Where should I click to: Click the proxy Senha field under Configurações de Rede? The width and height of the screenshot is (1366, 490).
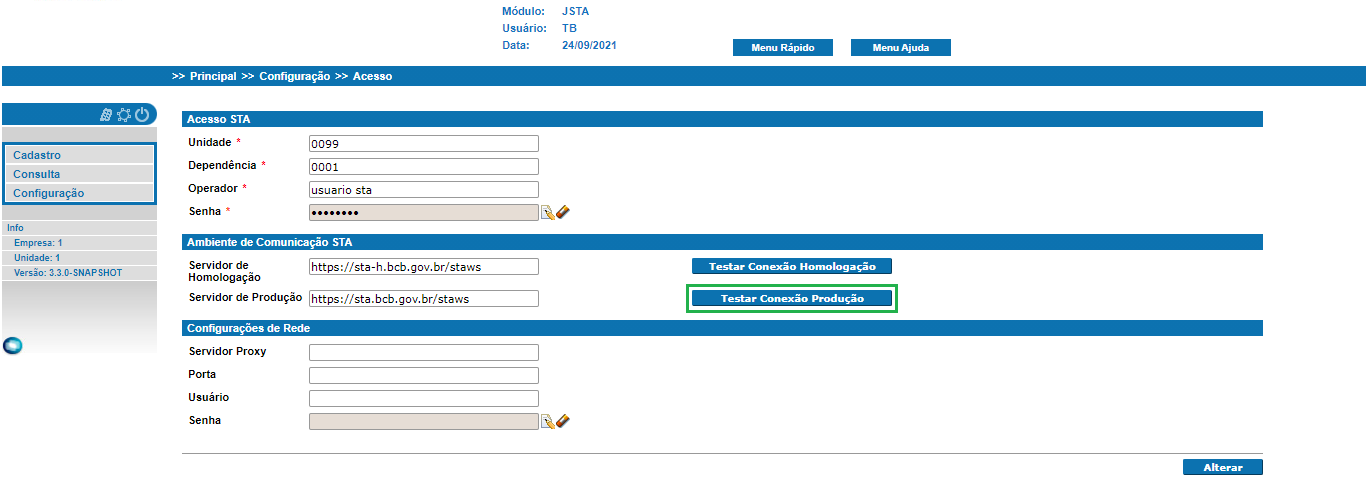click(x=424, y=421)
